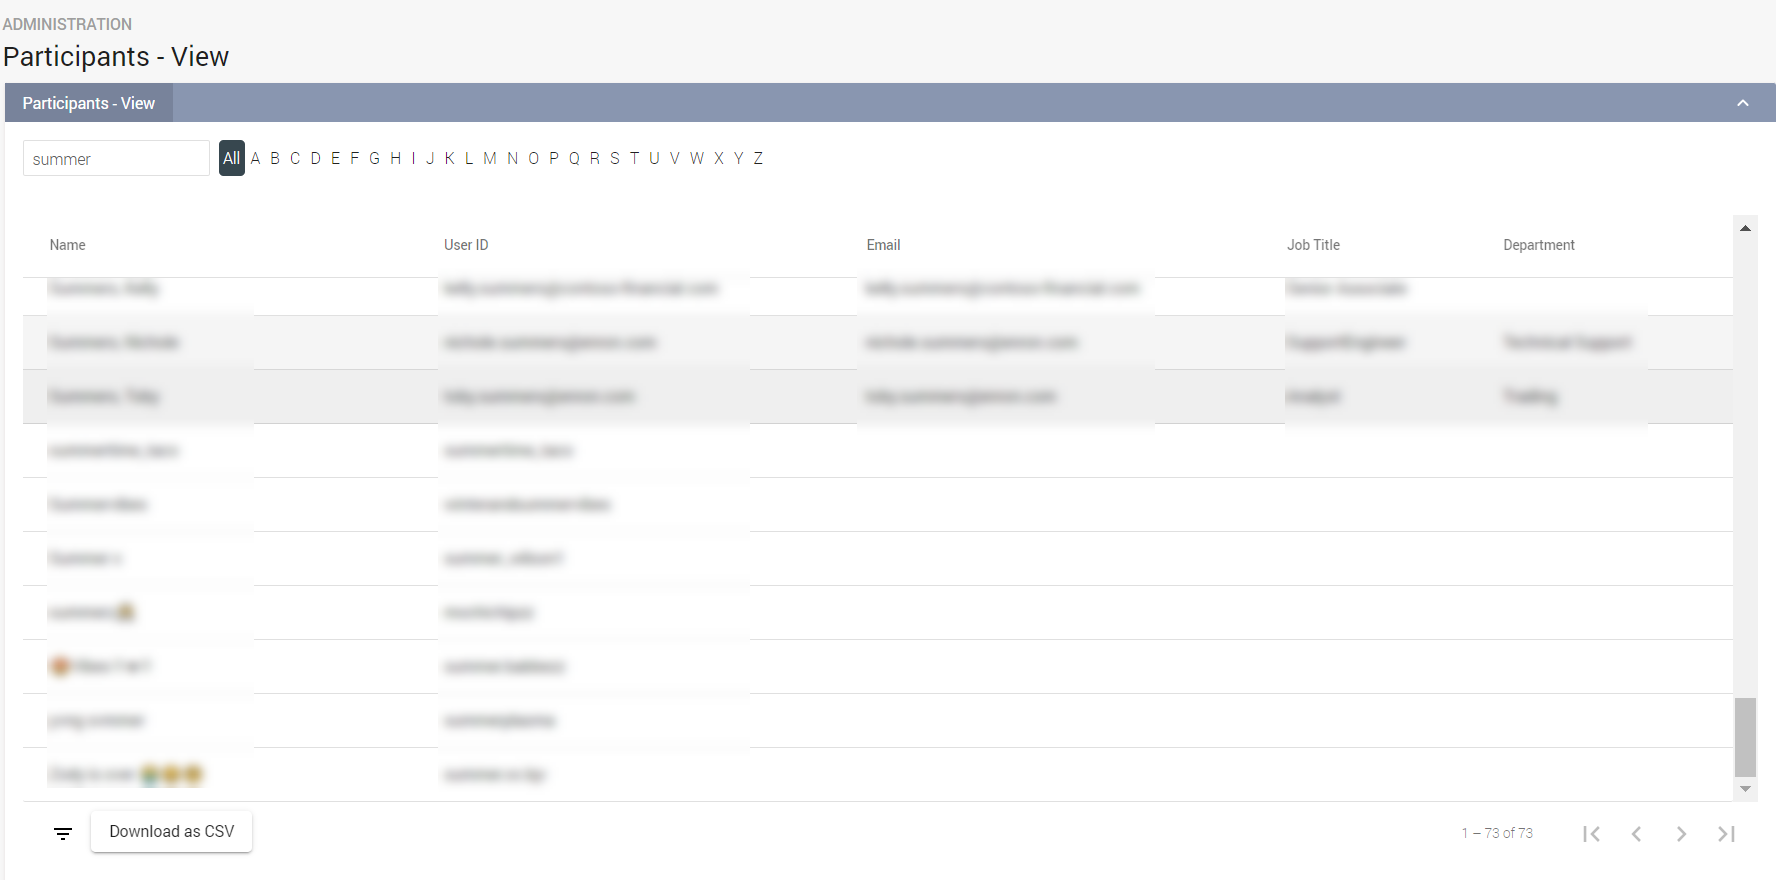Filter participants by letter L
Image resolution: width=1776 pixels, height=880 pixels.
pos(469,158)
